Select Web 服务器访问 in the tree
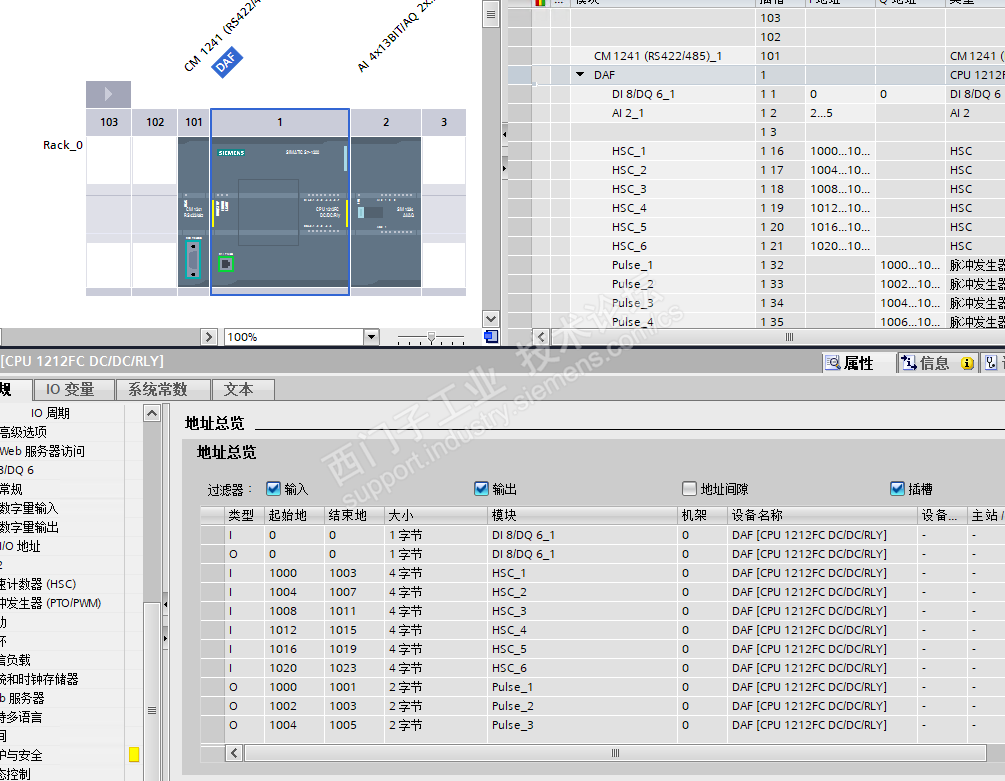Viewport: 1005px width, 781px height. pos(42,451)
